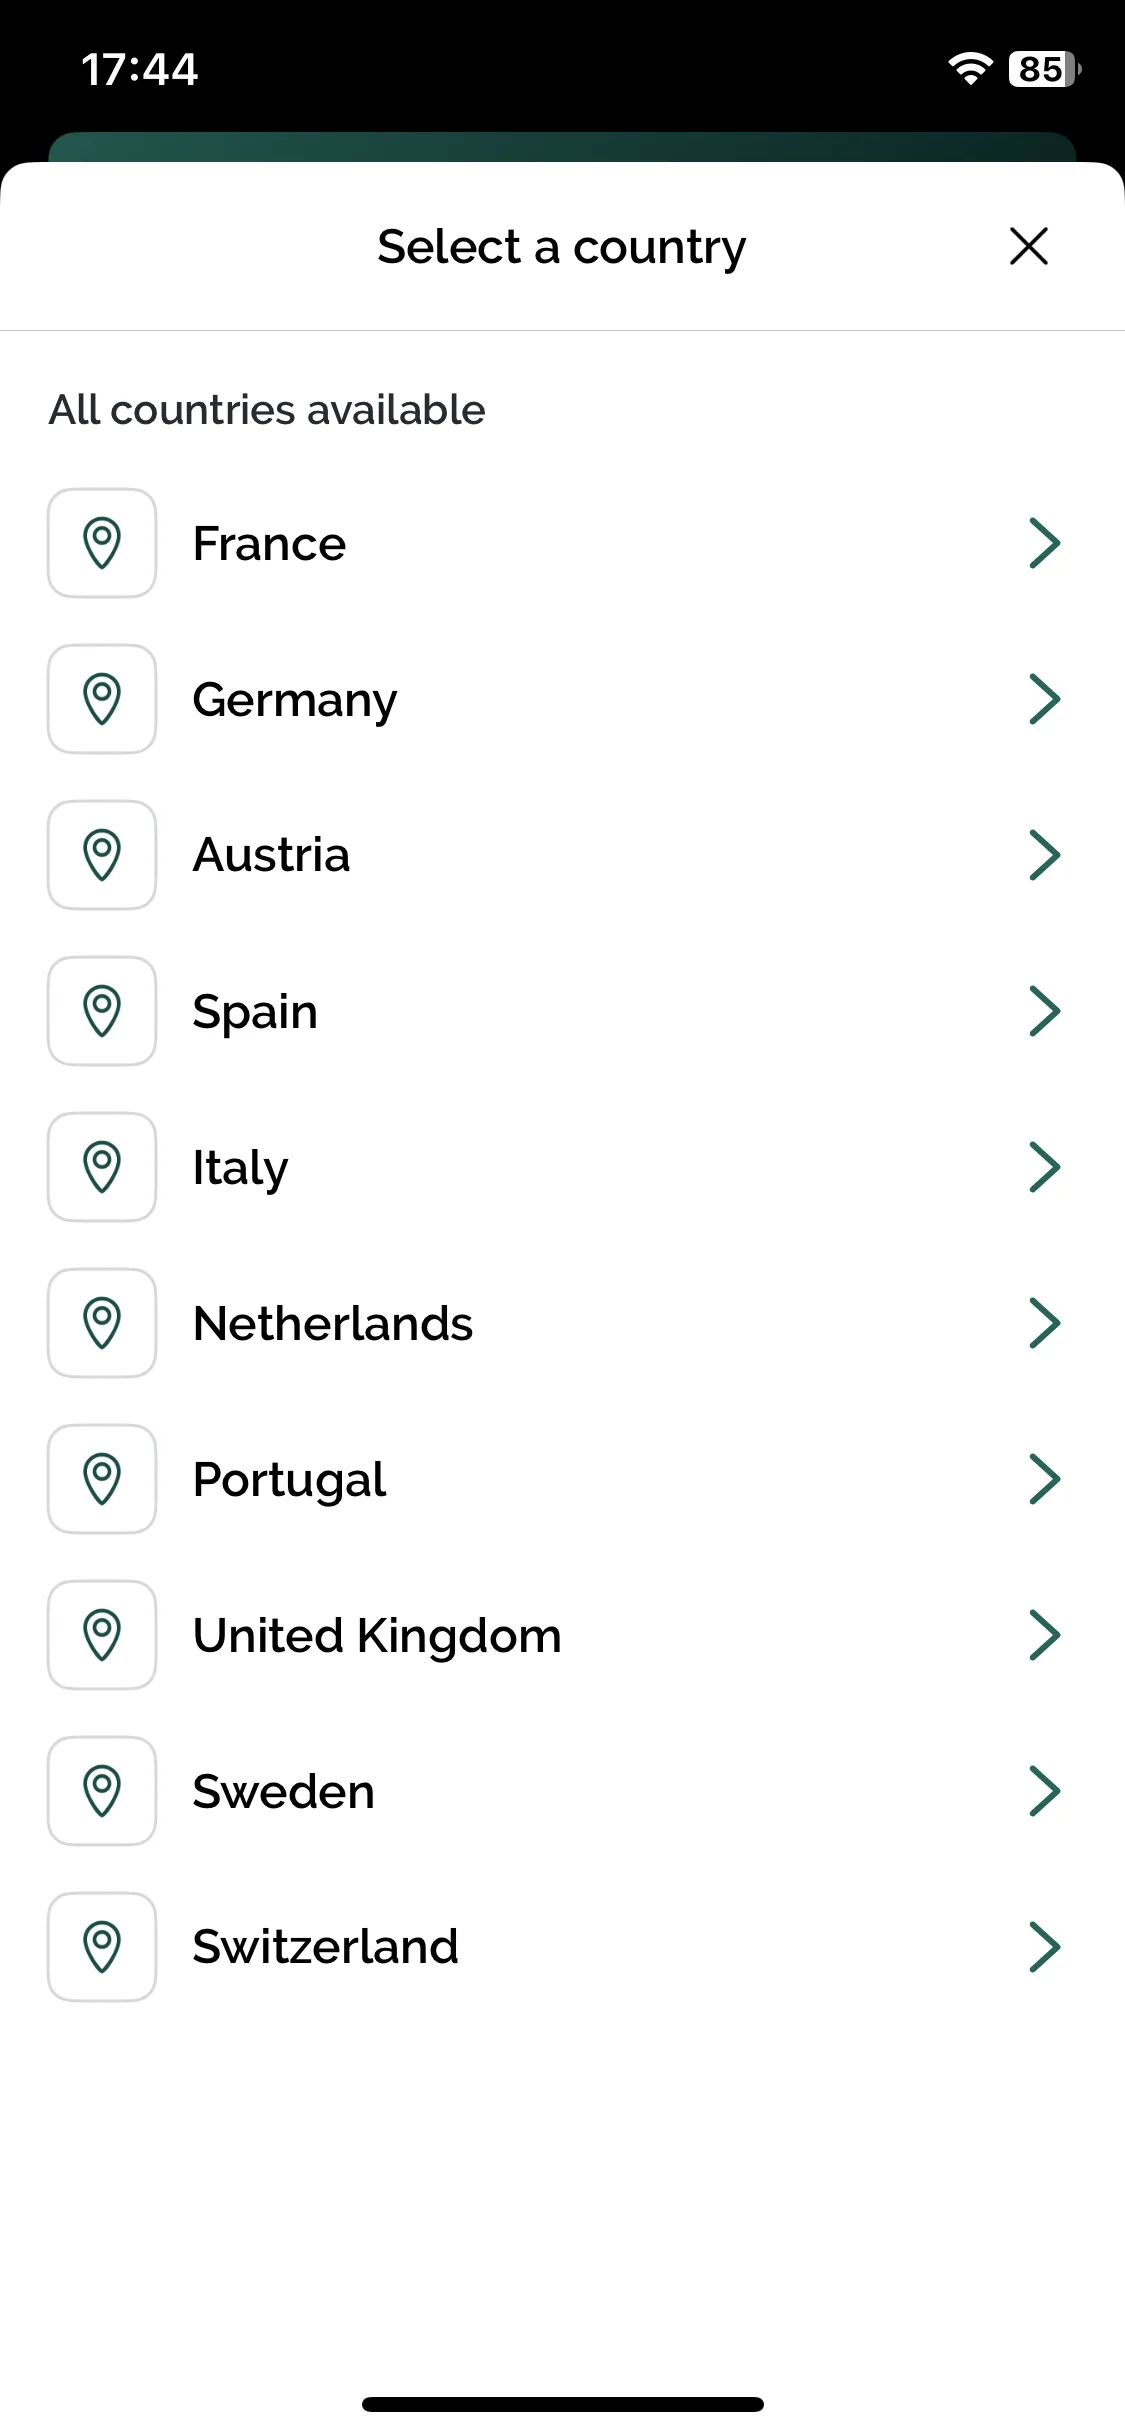Tap the Switzerland country name
Screen dimensions: 1125x2436
click(x=325, y=1947)
